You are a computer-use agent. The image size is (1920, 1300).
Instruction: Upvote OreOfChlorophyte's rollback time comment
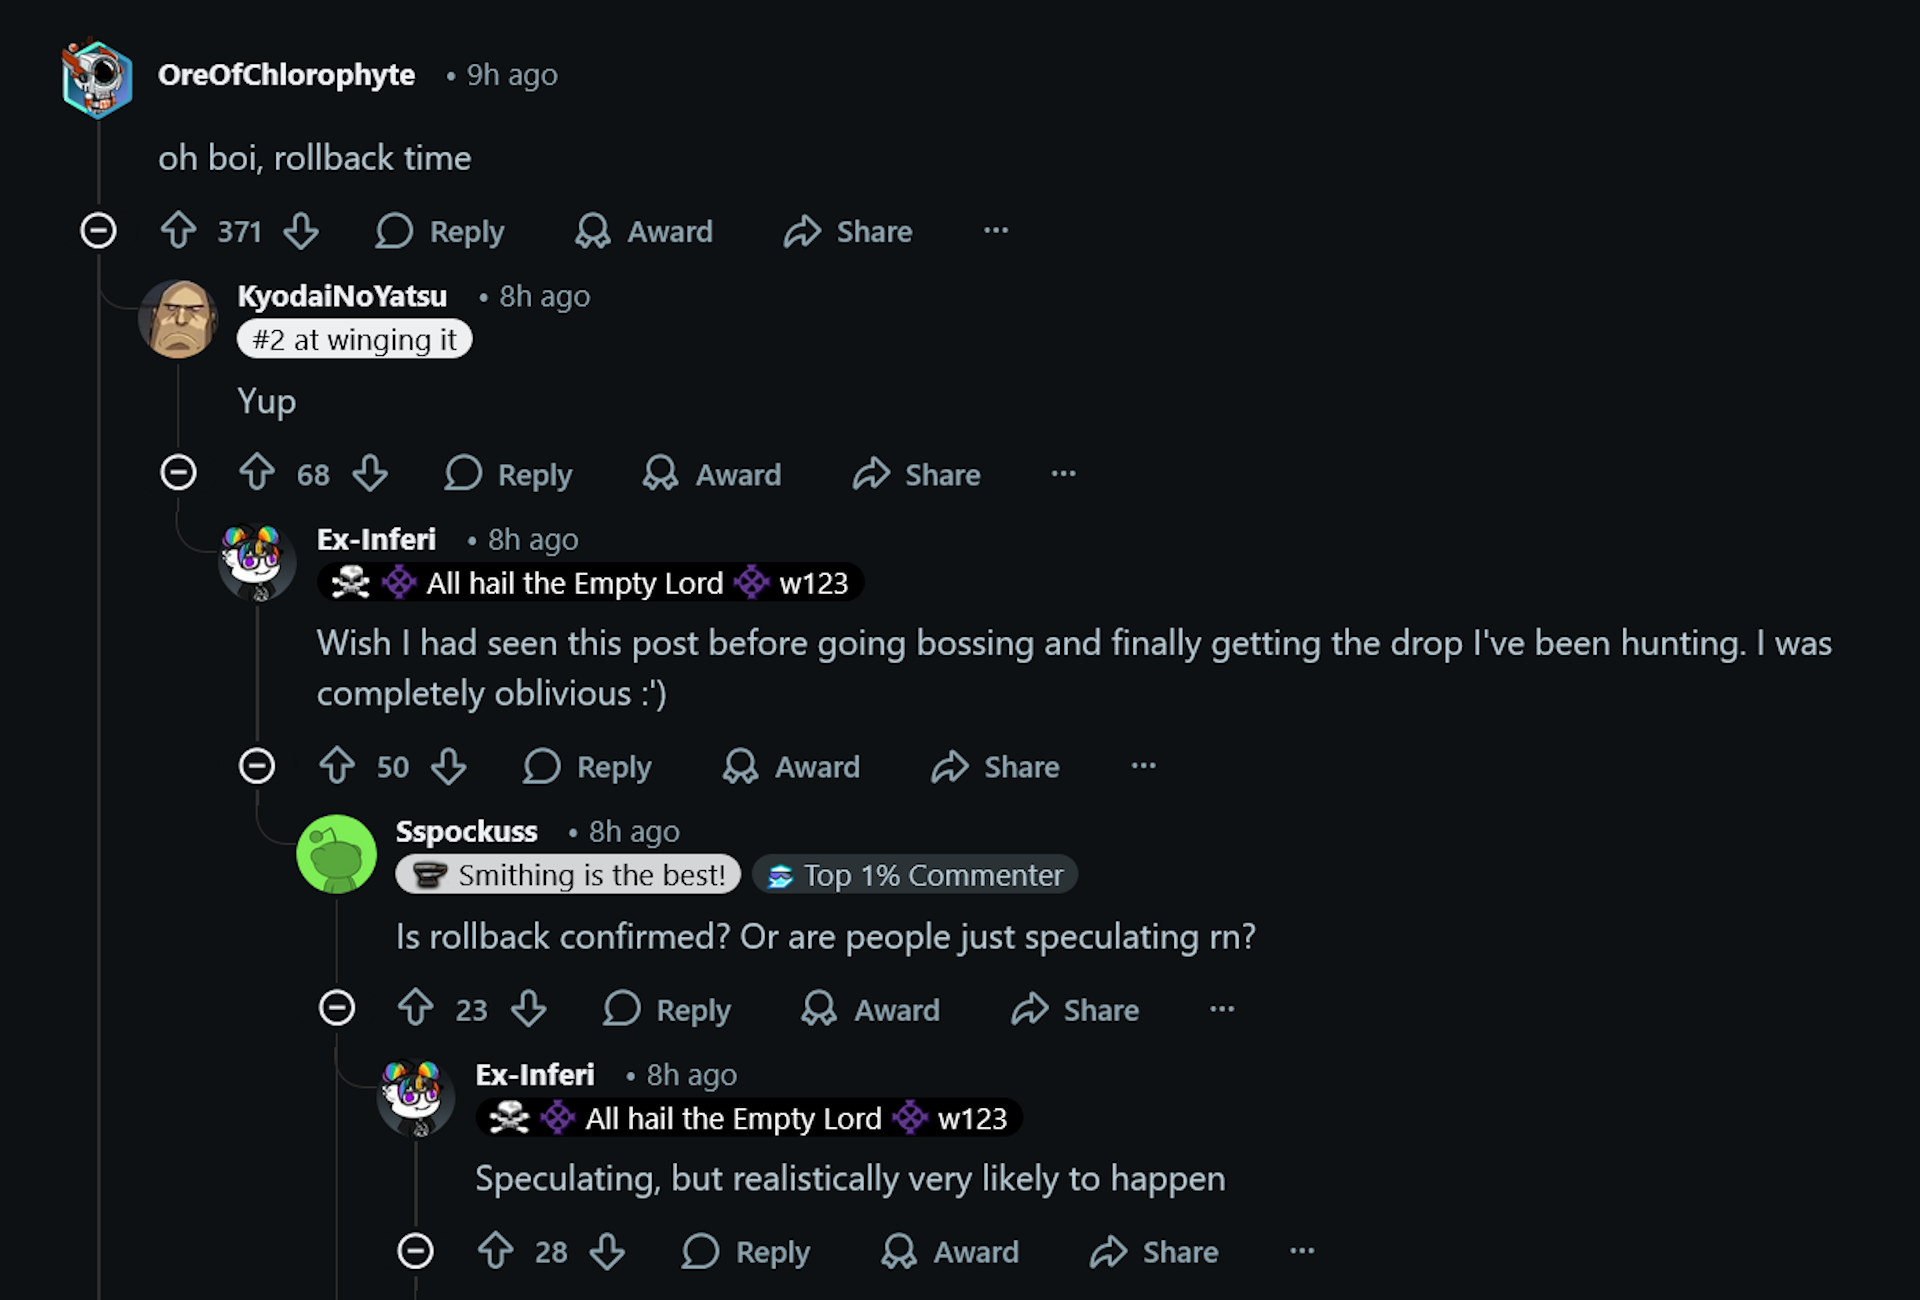tap(179, 231)
